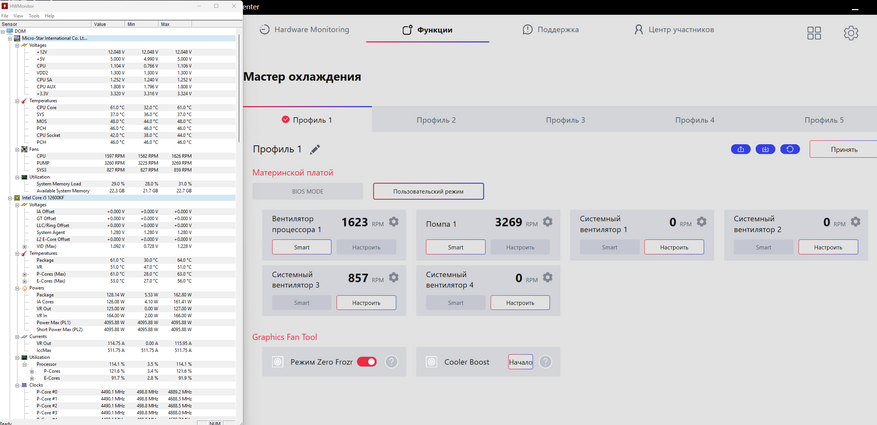Switch to the Hardware Monitoring tab
The width and height of the screenshot is (877, 425).
tap(304, 30)
